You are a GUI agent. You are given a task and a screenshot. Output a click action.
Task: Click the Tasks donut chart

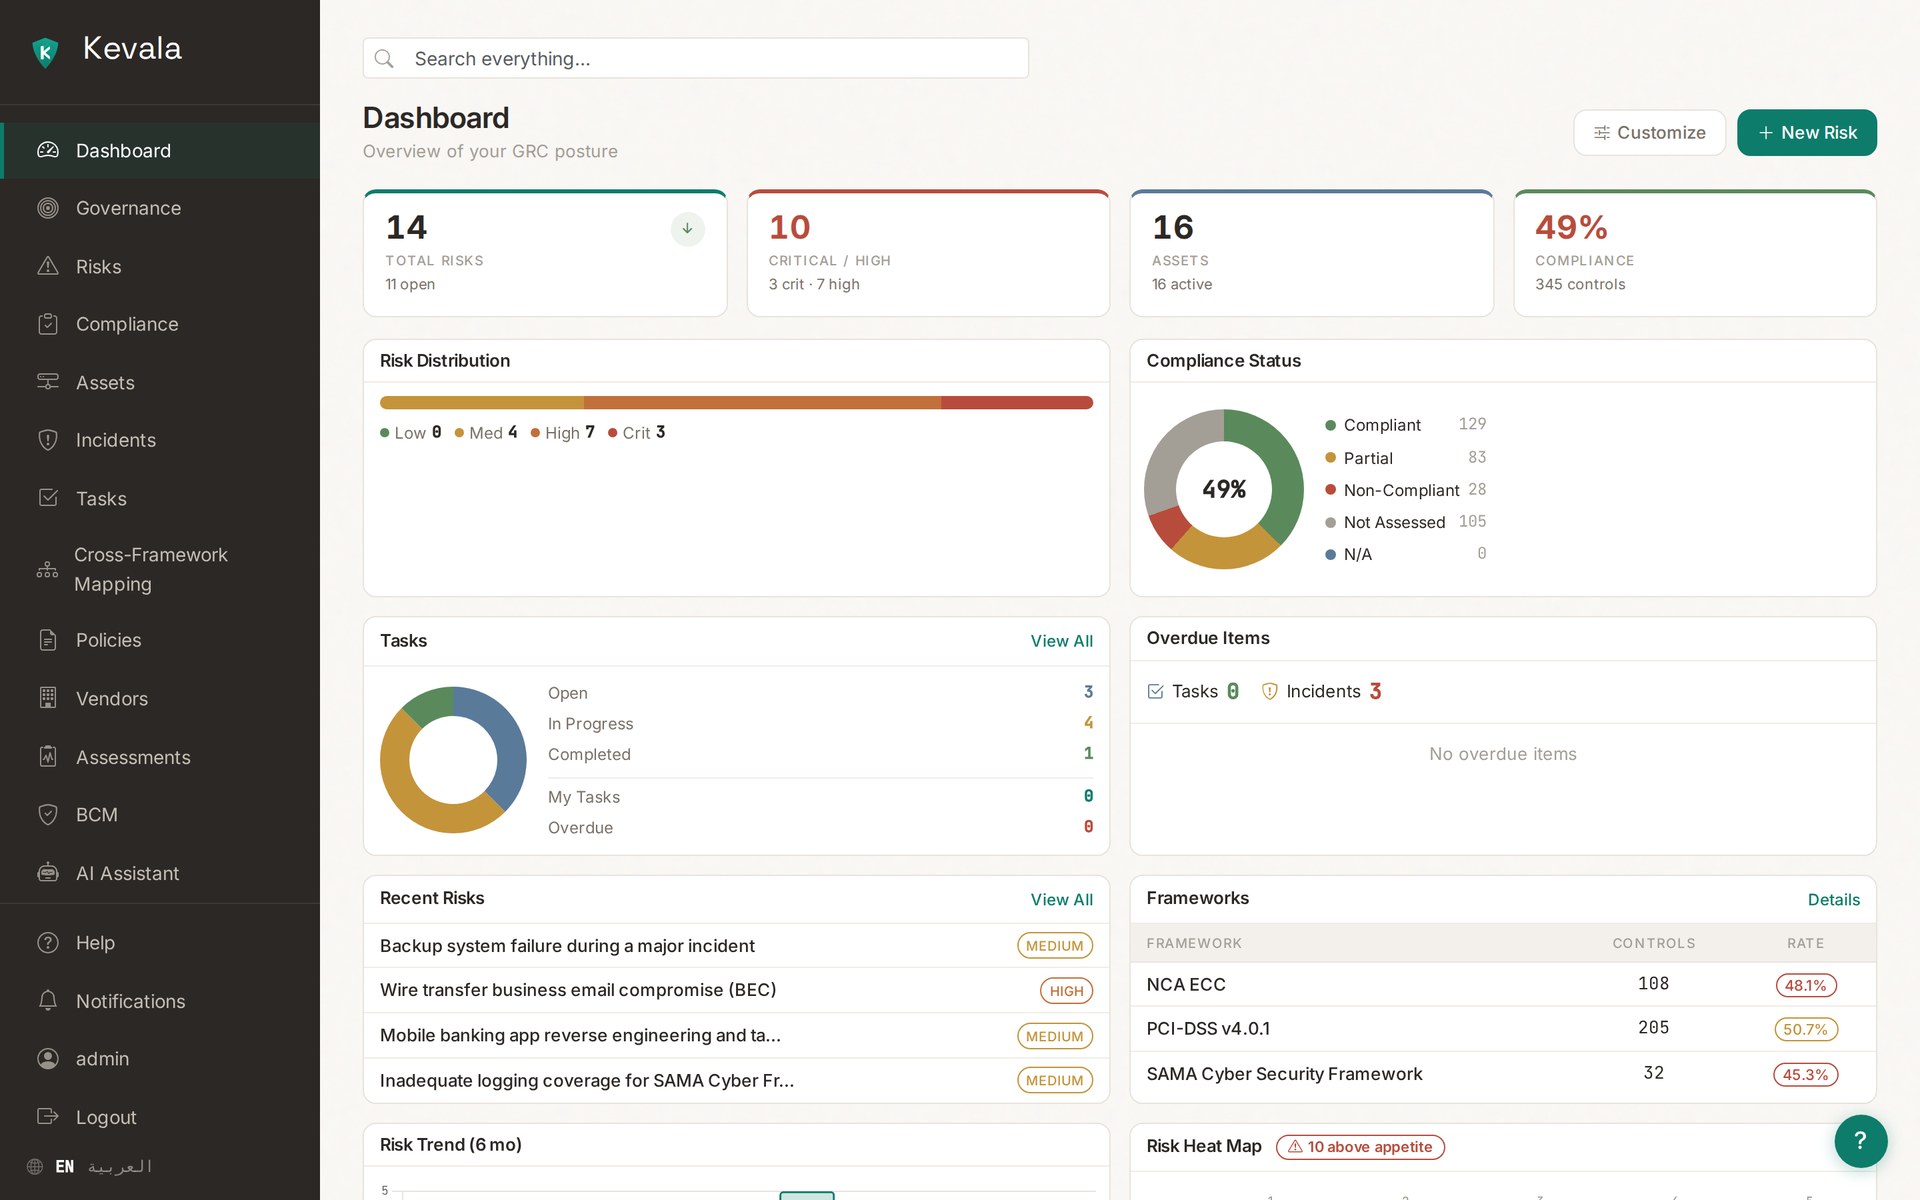point(453,760)
